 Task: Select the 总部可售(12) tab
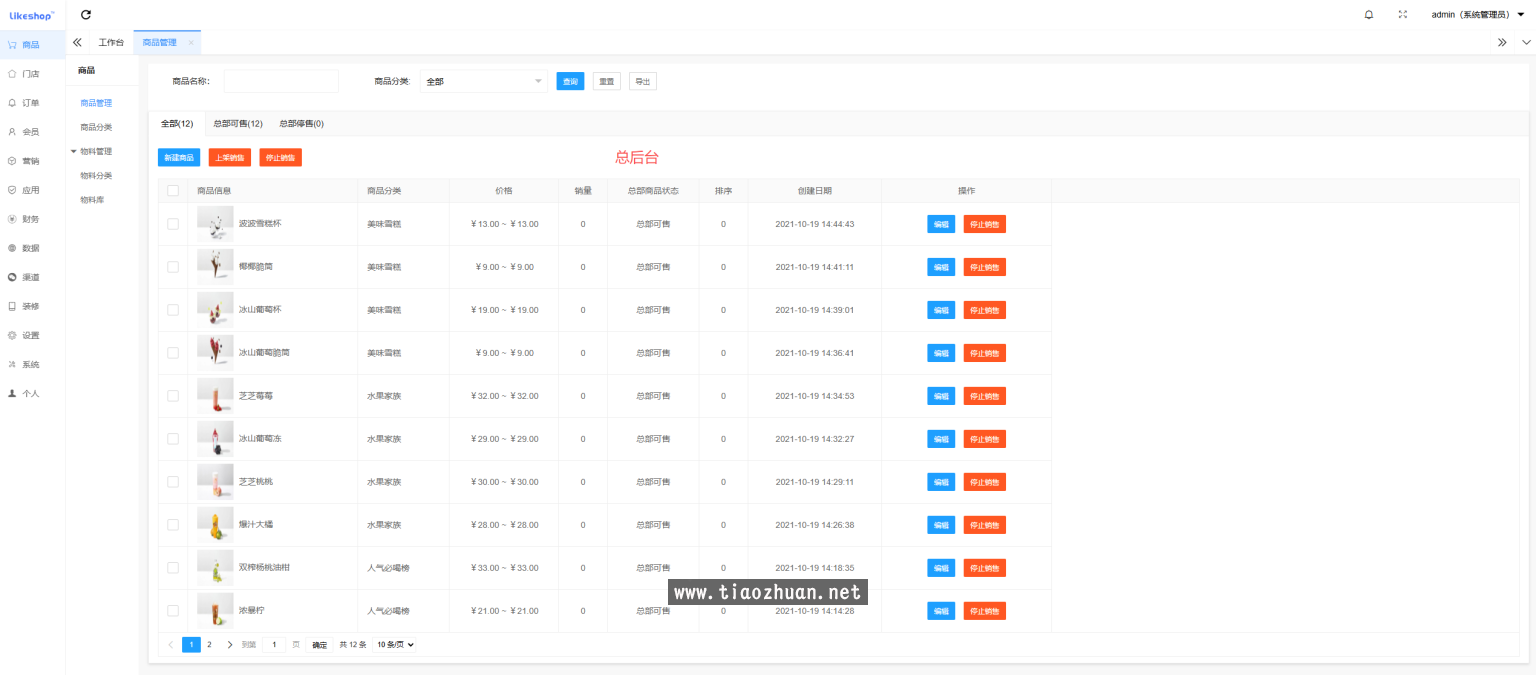click(x=238, y=124)
